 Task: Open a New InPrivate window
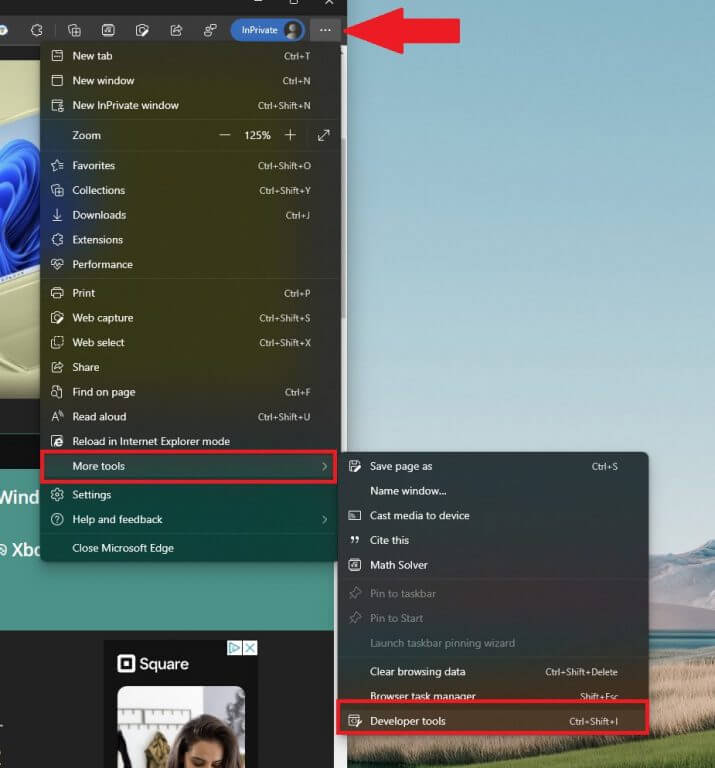[x=190, y=105]
